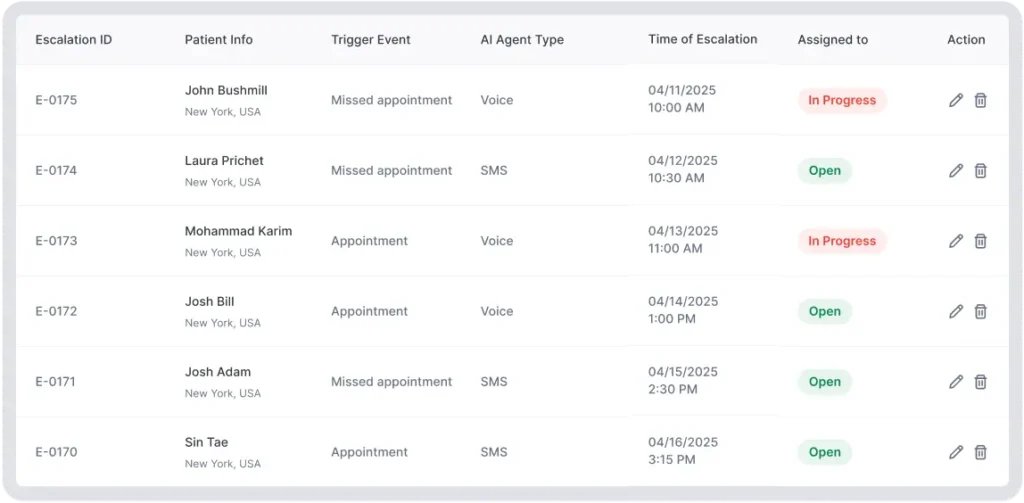The image size is (1024, 503).
Task: Delete escalation E-0170 for Sin Tae
Action: coord(980,452)
